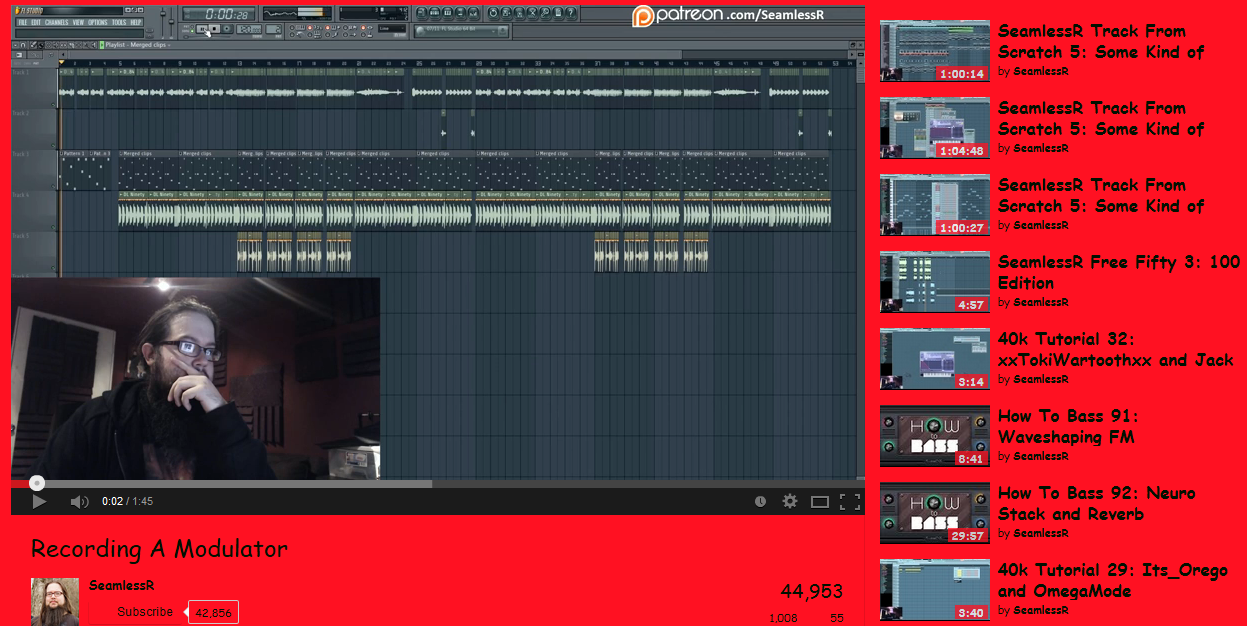1247x626 pixels.
Task: Open the FL Studio HELP menu
Action: pos(136,22)
